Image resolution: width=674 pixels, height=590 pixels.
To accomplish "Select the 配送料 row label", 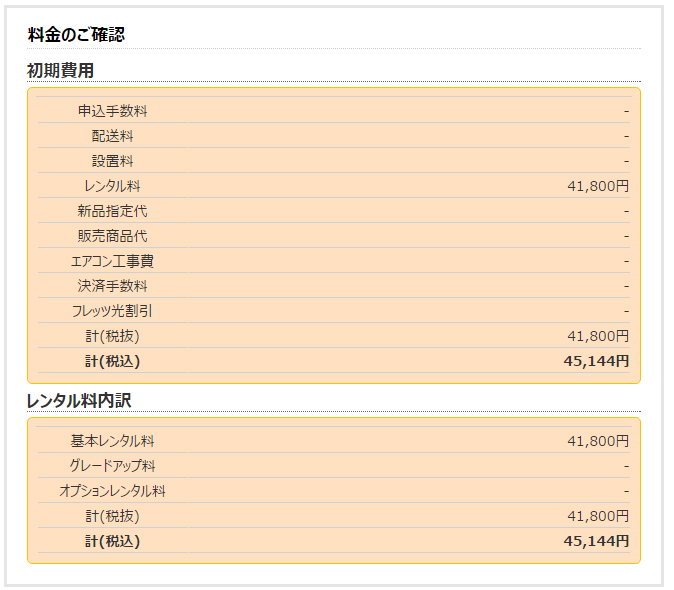I will click(x=112, y=136).
